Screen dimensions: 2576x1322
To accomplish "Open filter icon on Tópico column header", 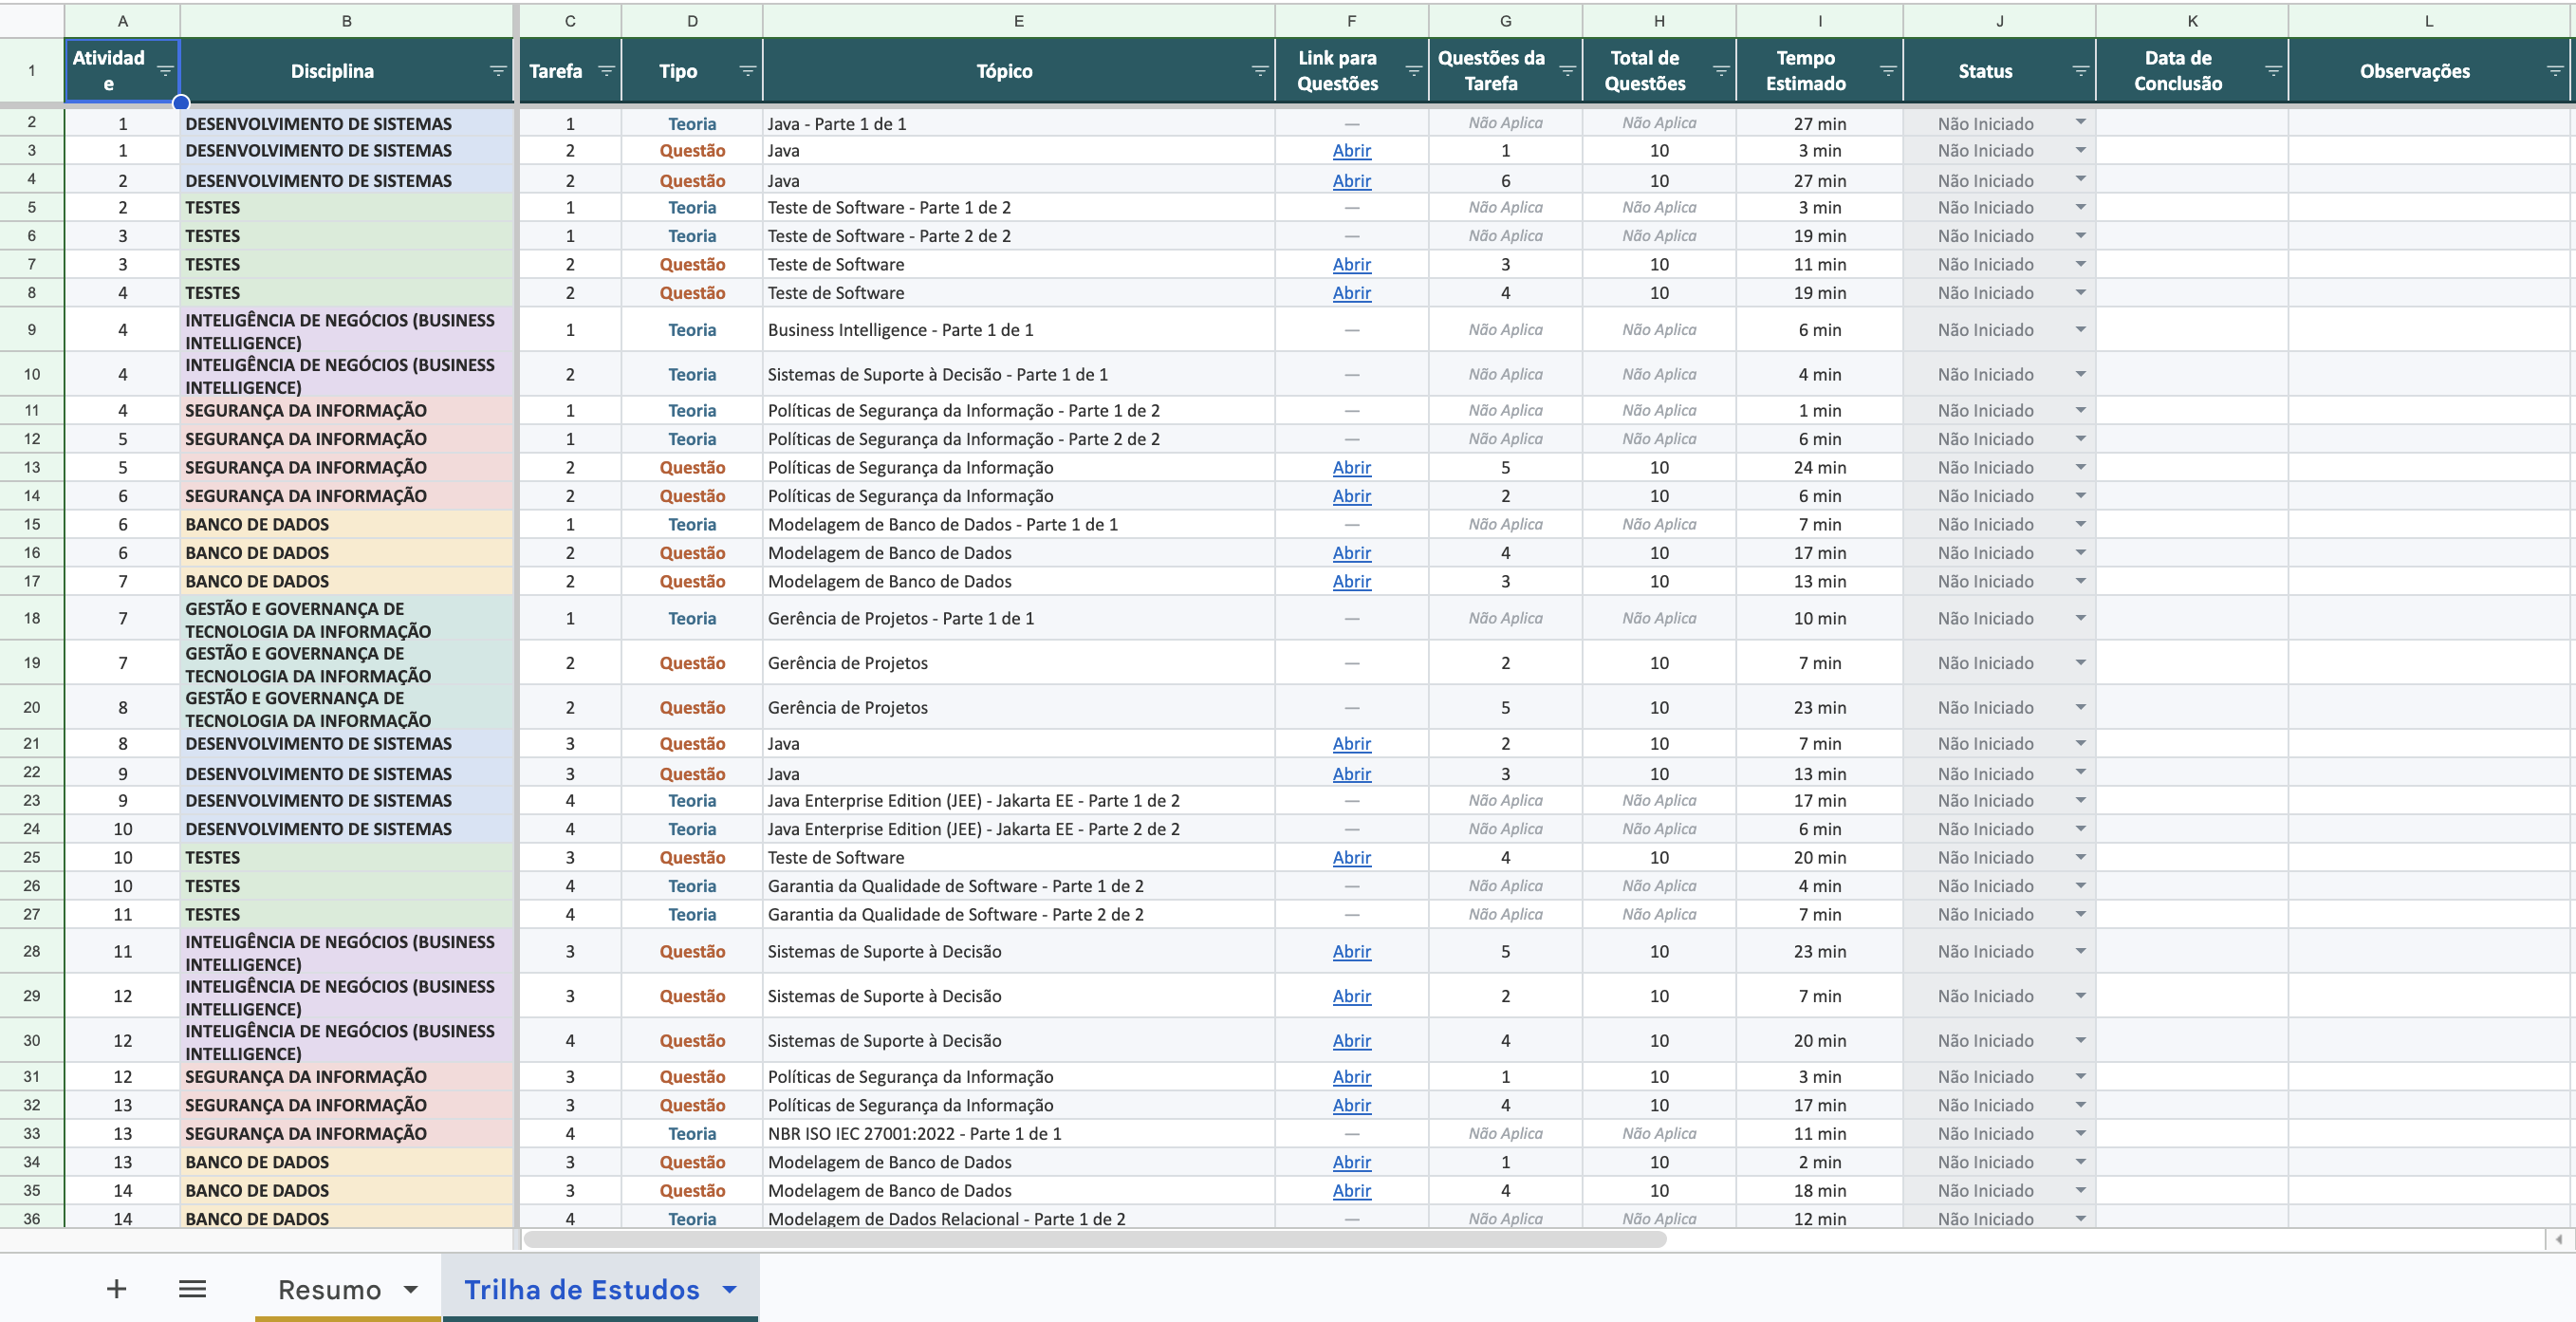I will pyautogui.click(x=1260, y=71).
